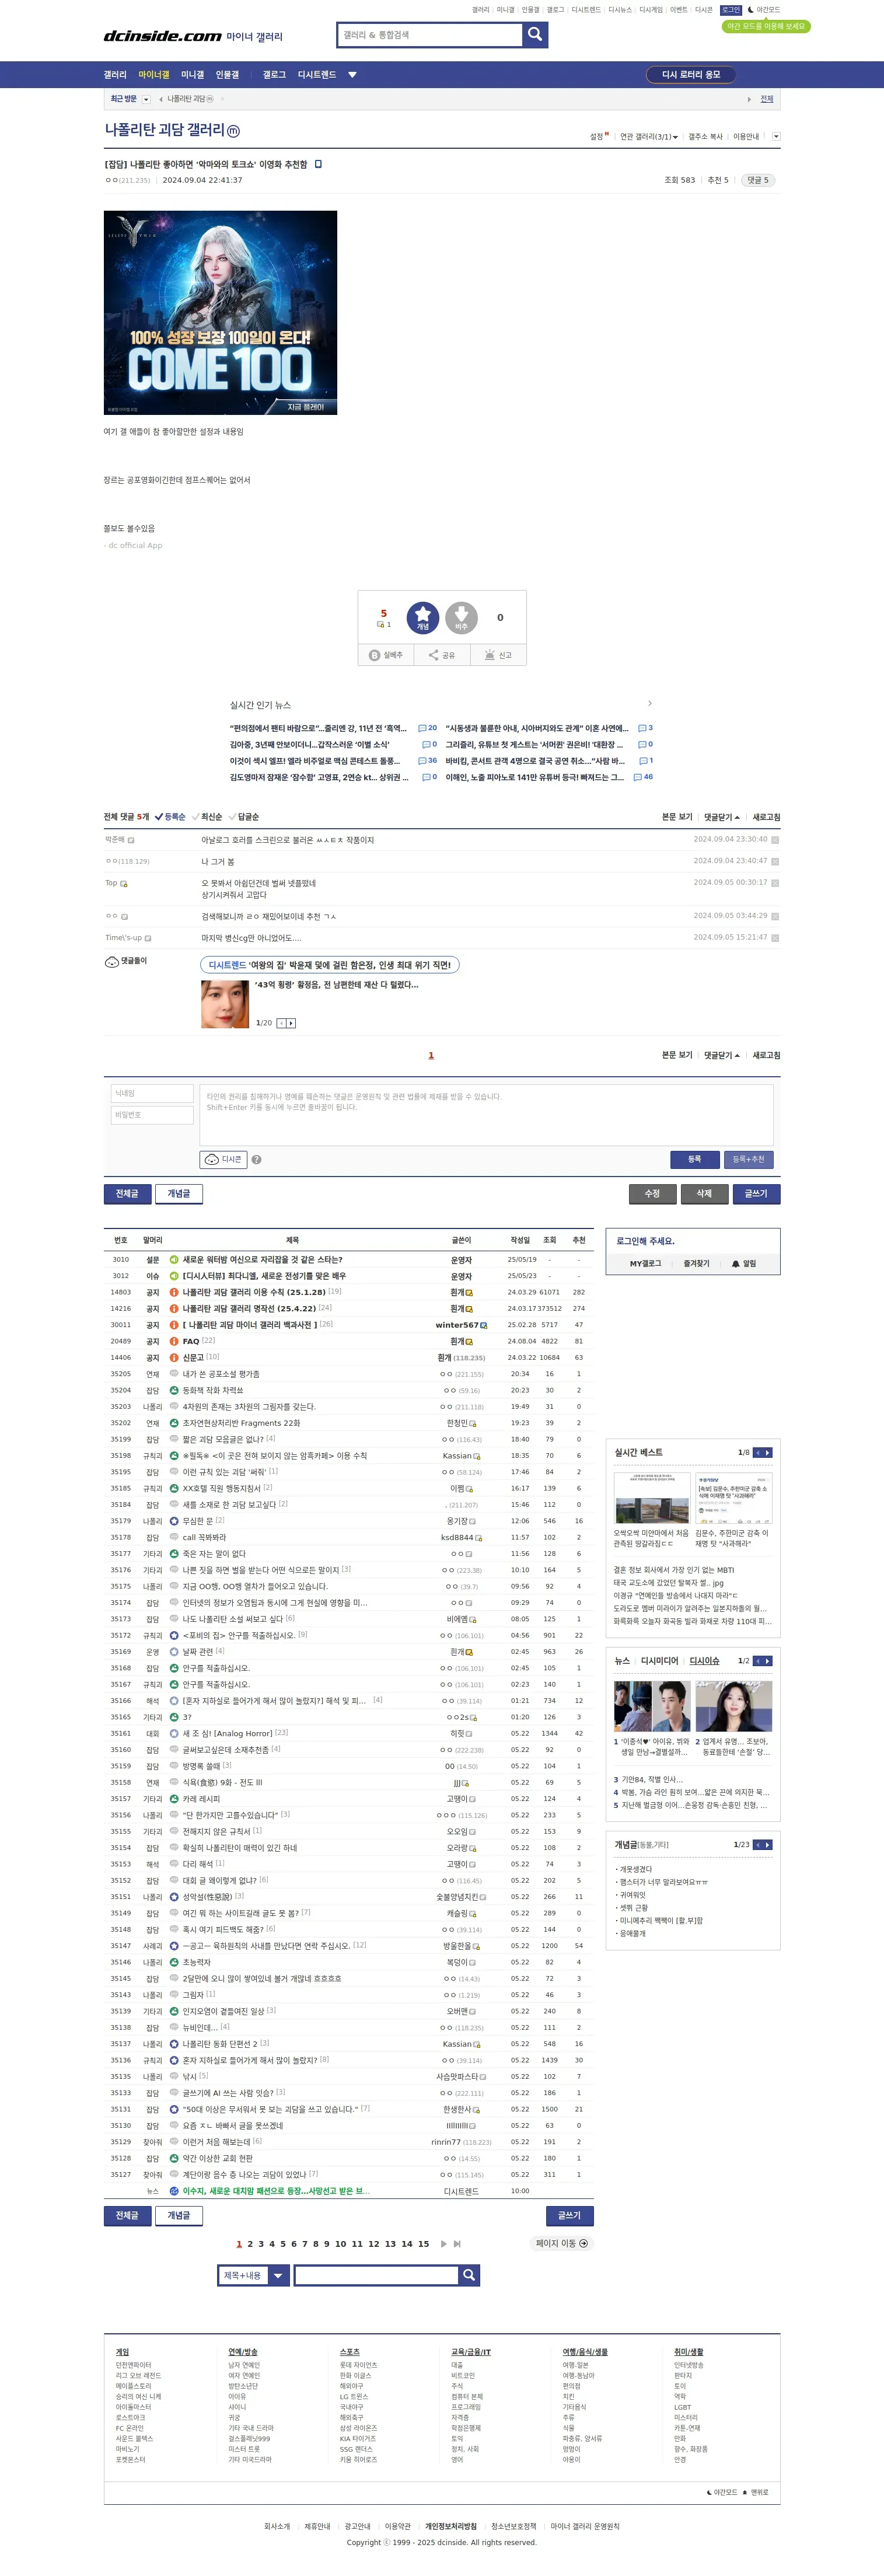Click the comment text area
This screenshot has width=884, height=2576.
(x=486, y=1115)
